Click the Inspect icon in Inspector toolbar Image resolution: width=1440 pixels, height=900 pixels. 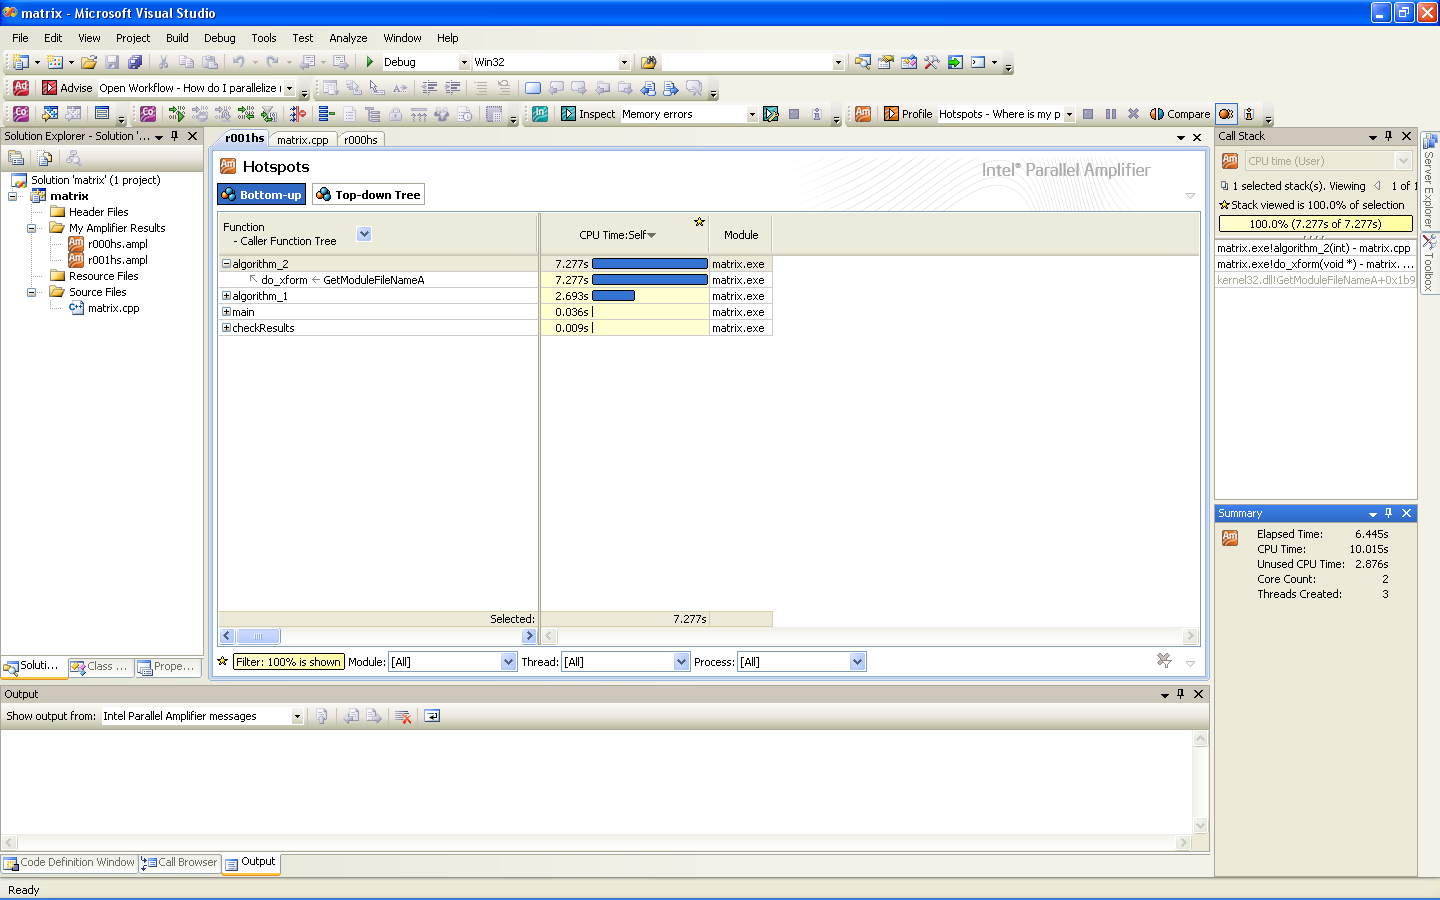pos(569,114)
